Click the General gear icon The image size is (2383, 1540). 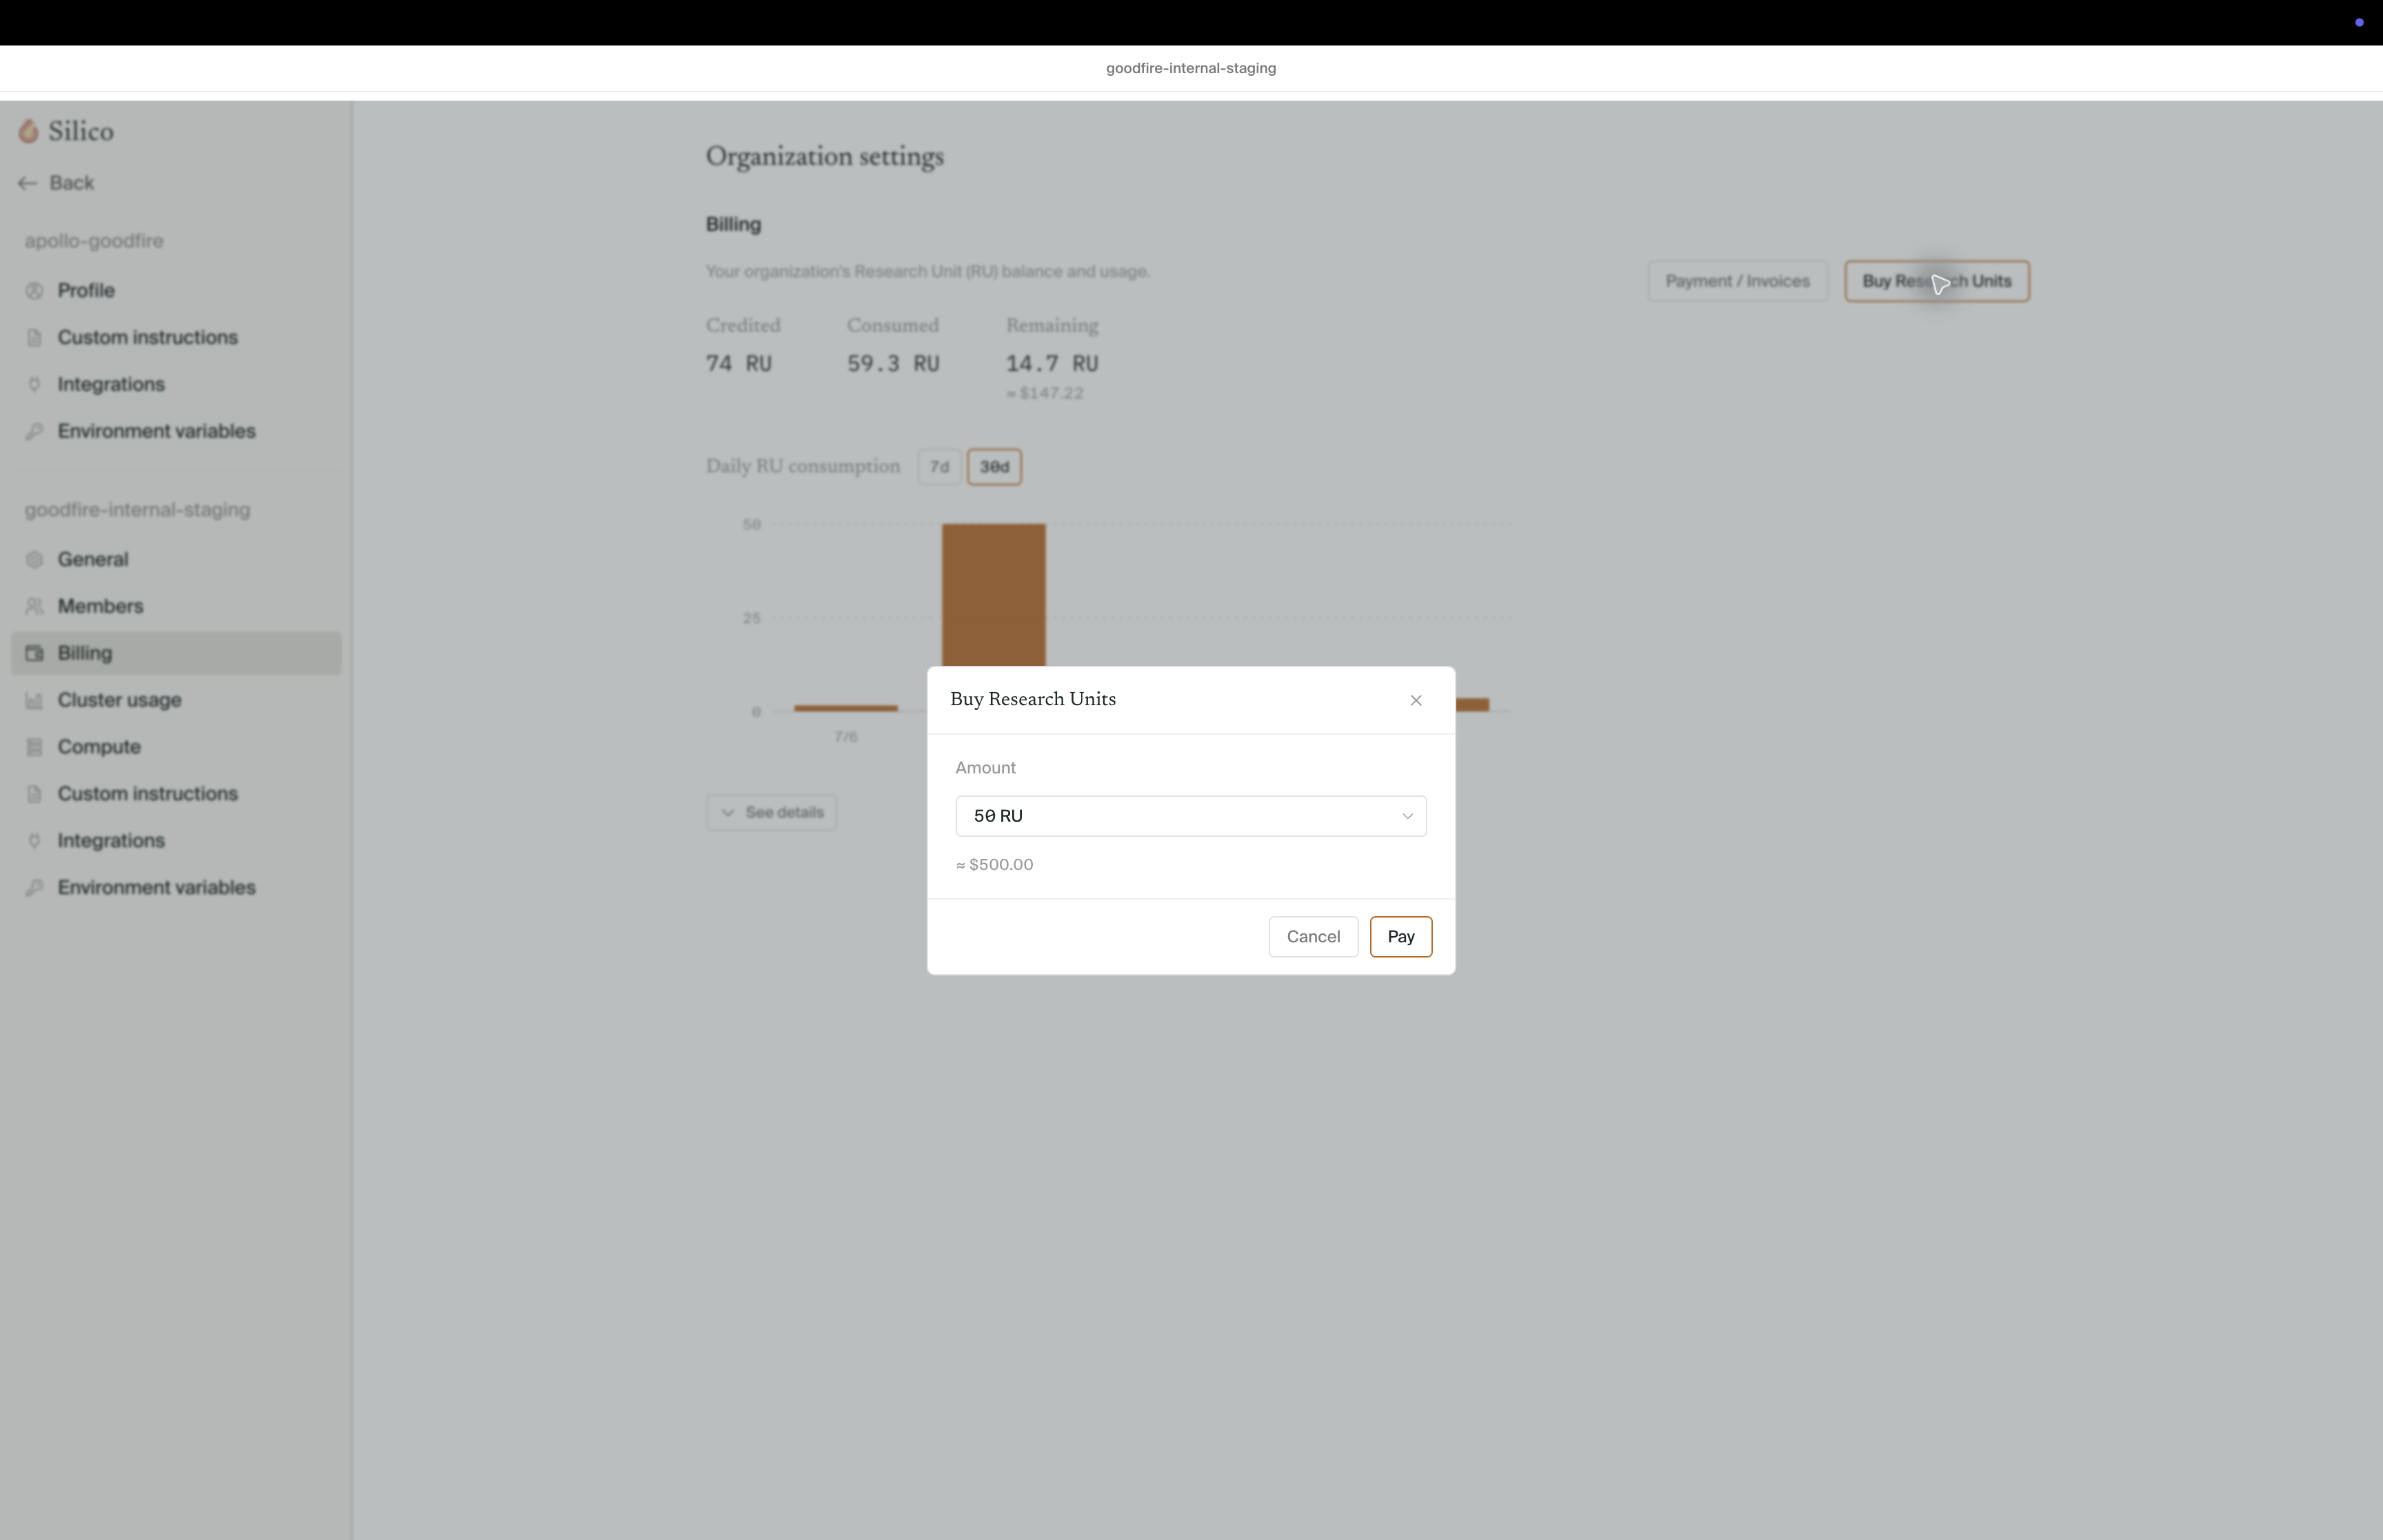[x=35, y=560]
